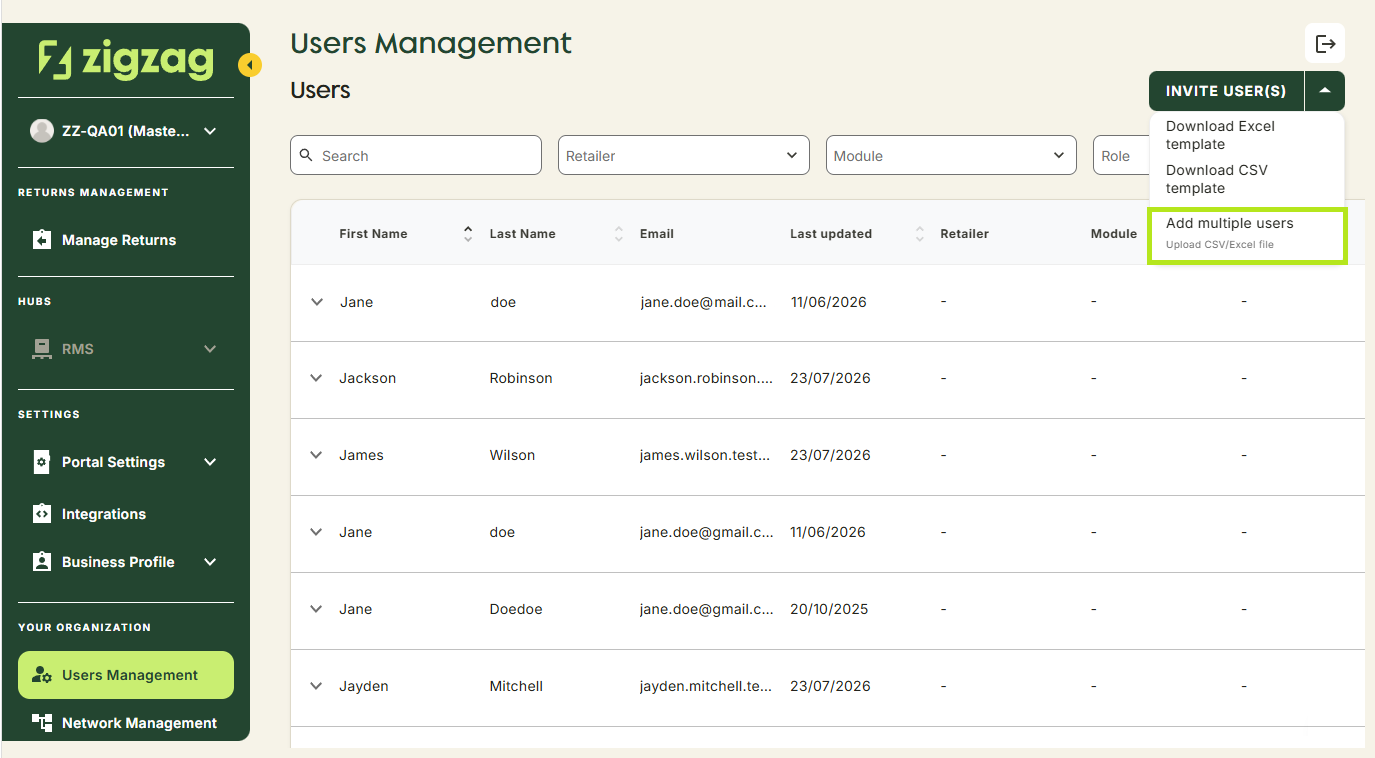Expand the Jane Doedoe row
This screenshot has height=758, width=1375.
317,609
